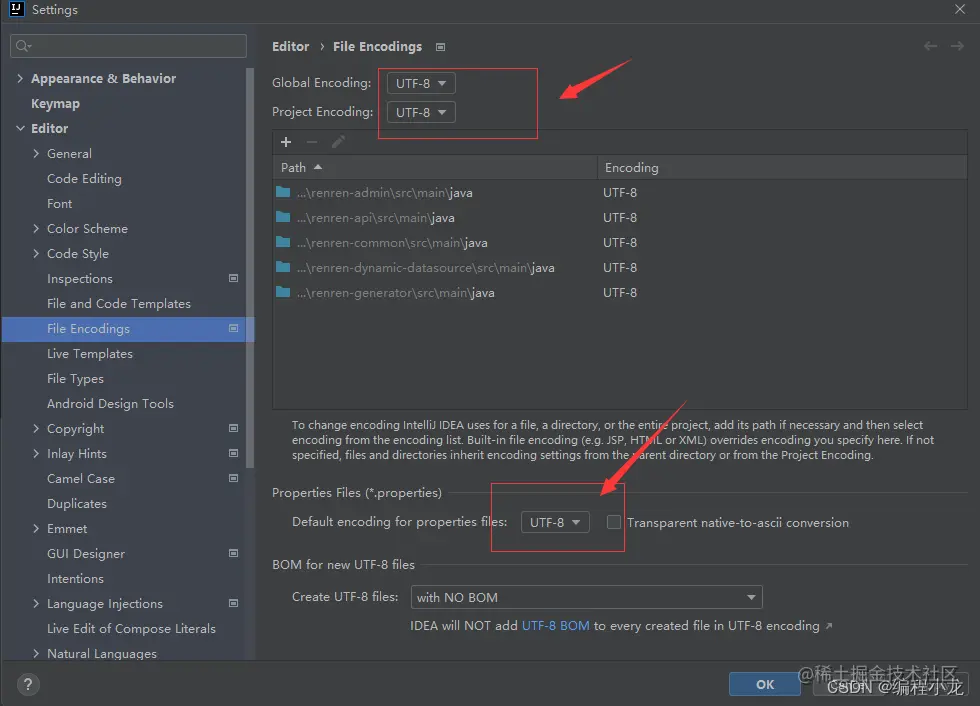This screenshot has height=706, width=980.
Task: Expand the Emmet node
Action: click(36, 528)
